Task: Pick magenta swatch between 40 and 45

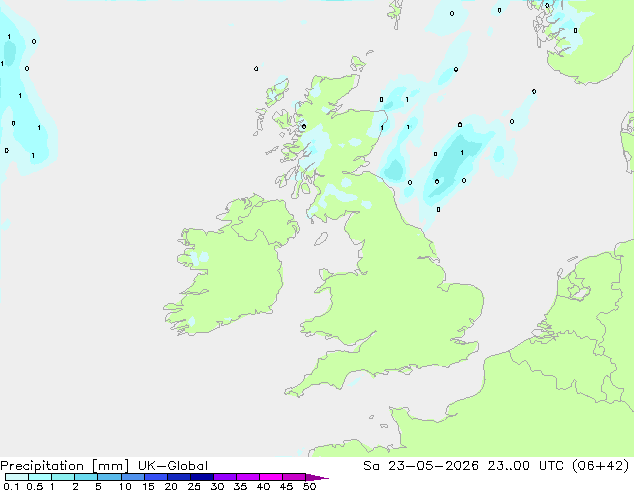Action: [271, 477]
